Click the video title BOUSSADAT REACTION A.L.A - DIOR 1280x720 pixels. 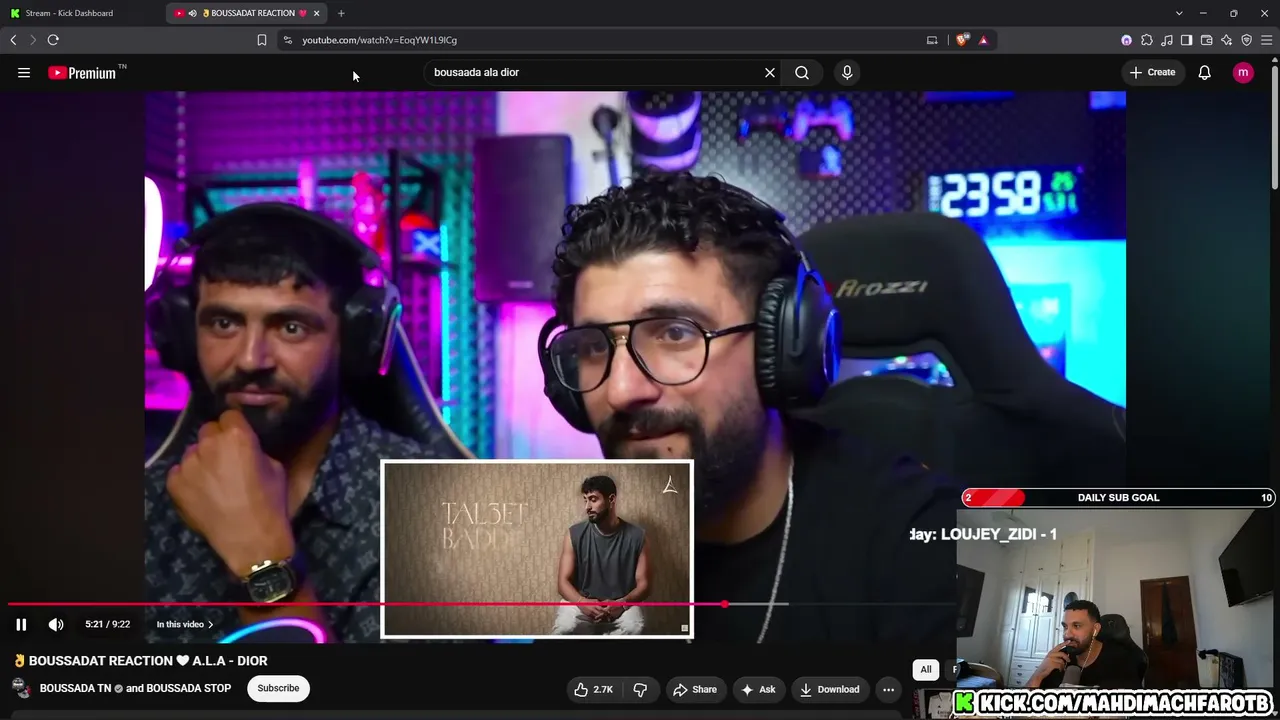(141, 661)
